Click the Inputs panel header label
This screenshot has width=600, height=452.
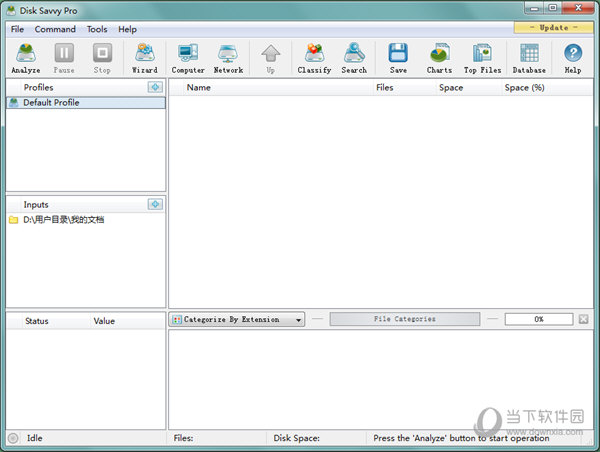tap(36, 205)
